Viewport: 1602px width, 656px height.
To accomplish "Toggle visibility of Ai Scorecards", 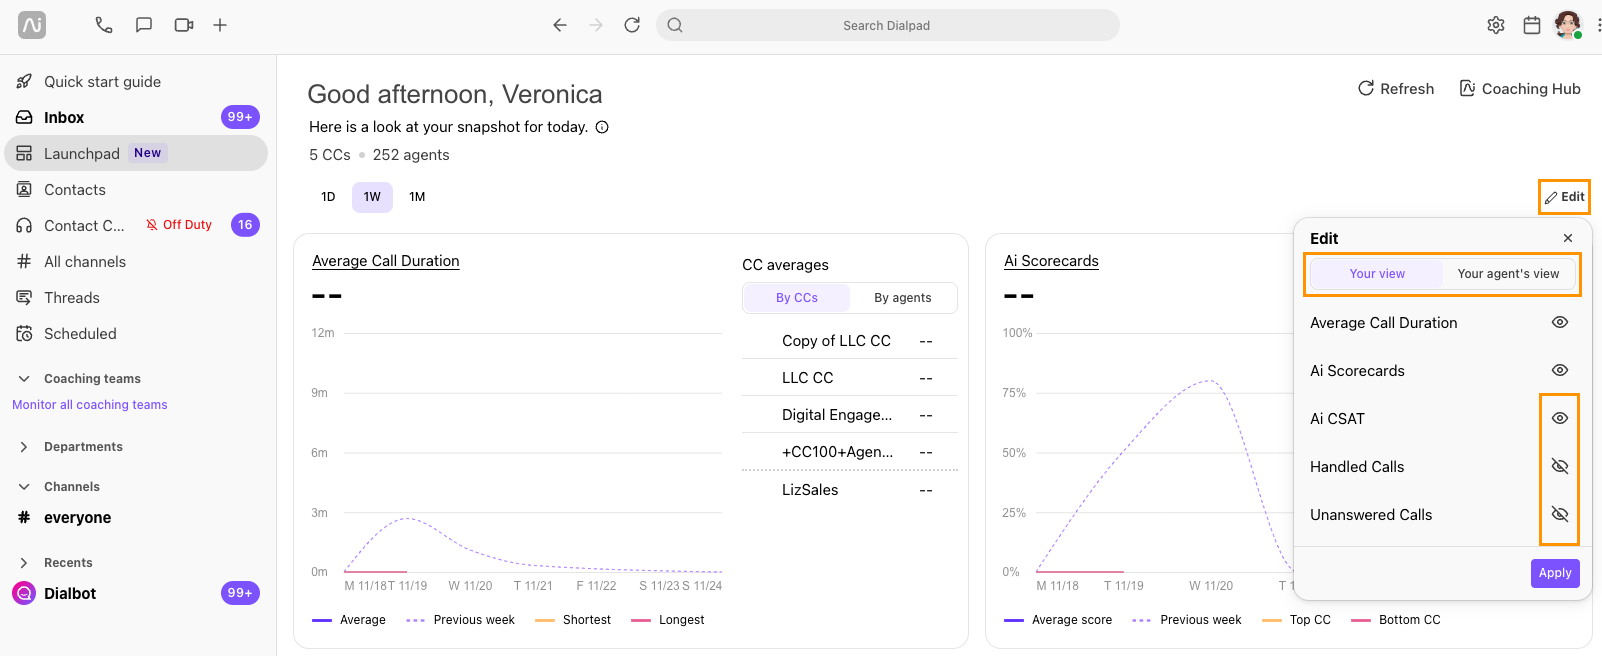I will pos(1560,370).
